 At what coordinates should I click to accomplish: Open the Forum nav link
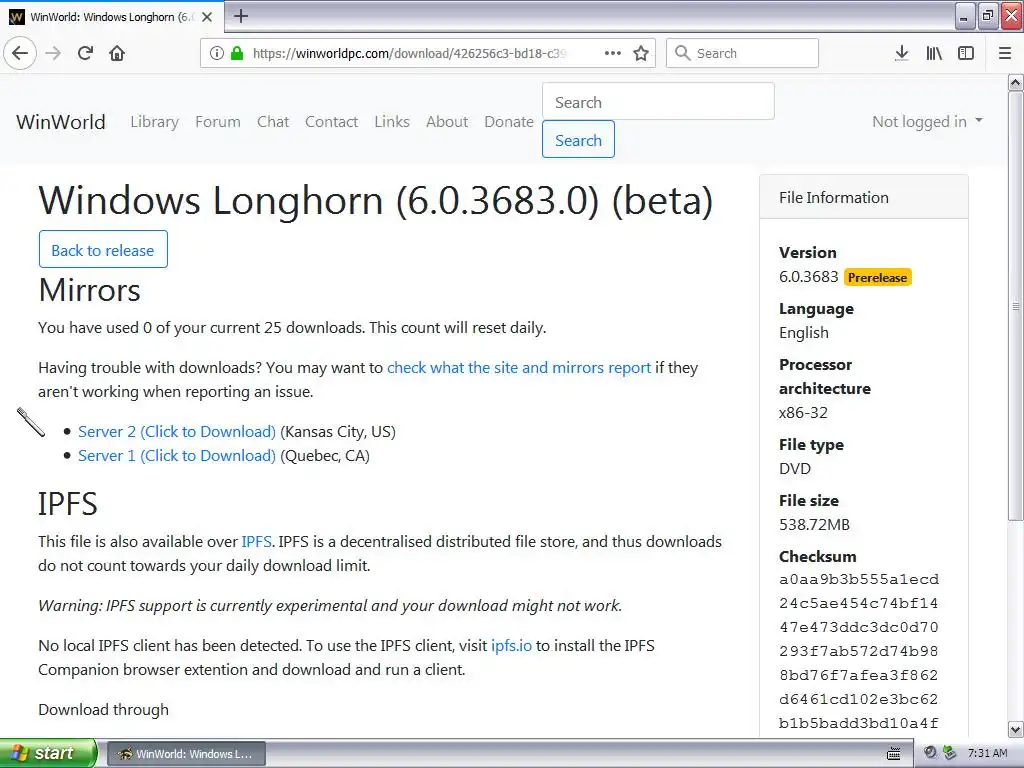(217, 121)
